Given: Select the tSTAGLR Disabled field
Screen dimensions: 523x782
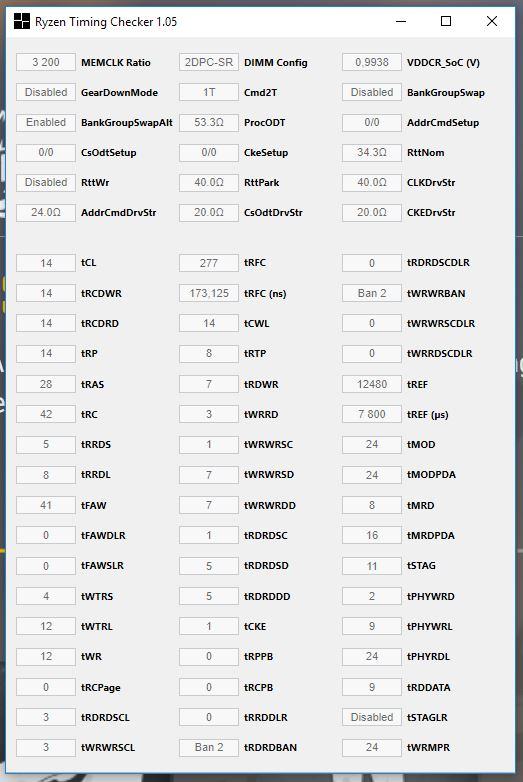Looking at the screenshot, I should [x=372, y=717].
